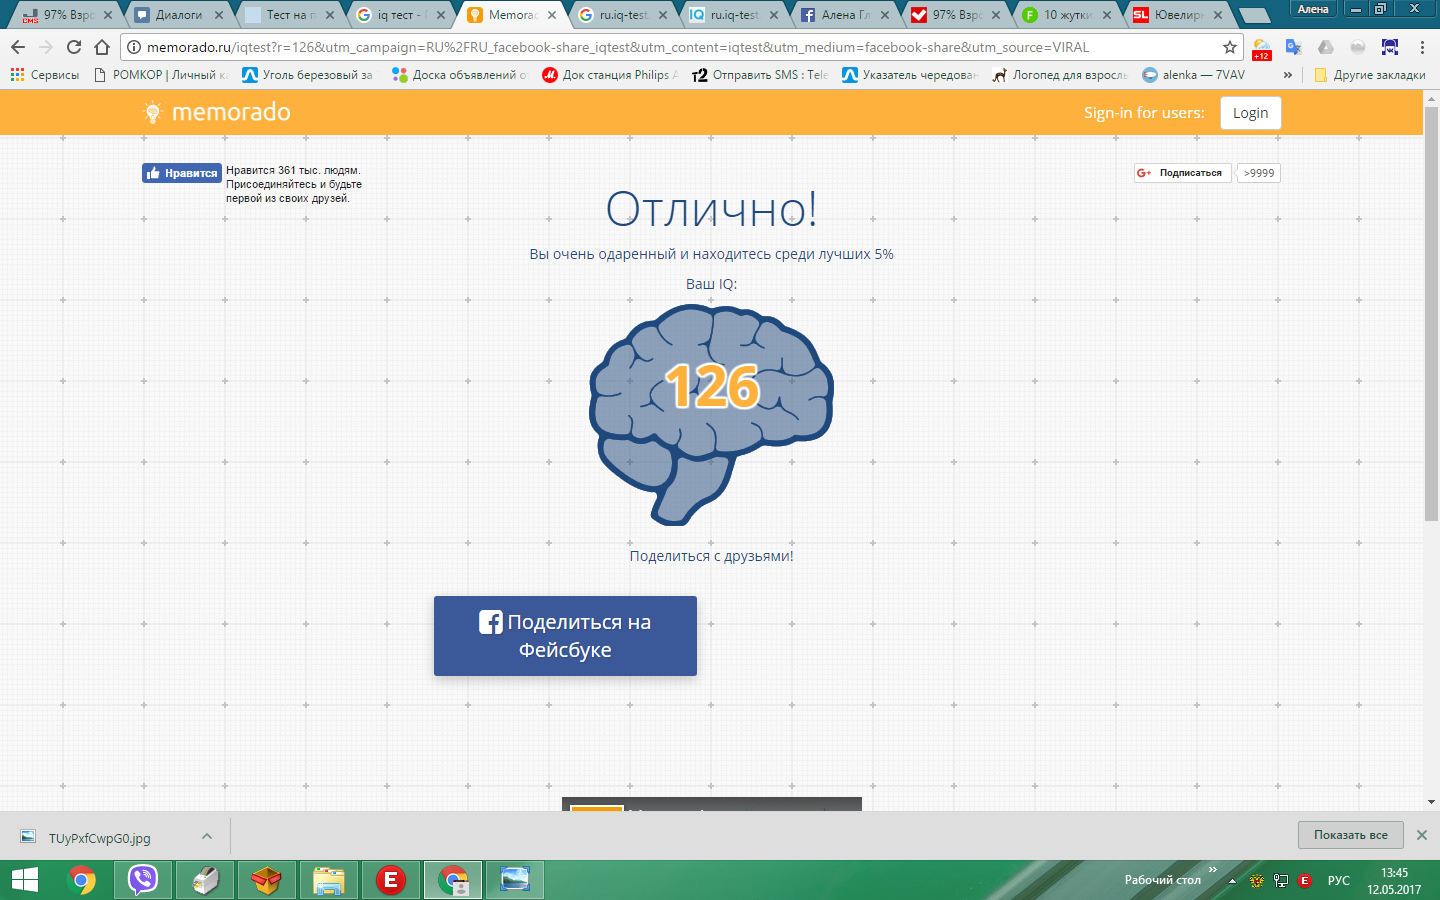Open the browser home page
The height and width of the screenshot is (900, 1440).
[102, 47]
